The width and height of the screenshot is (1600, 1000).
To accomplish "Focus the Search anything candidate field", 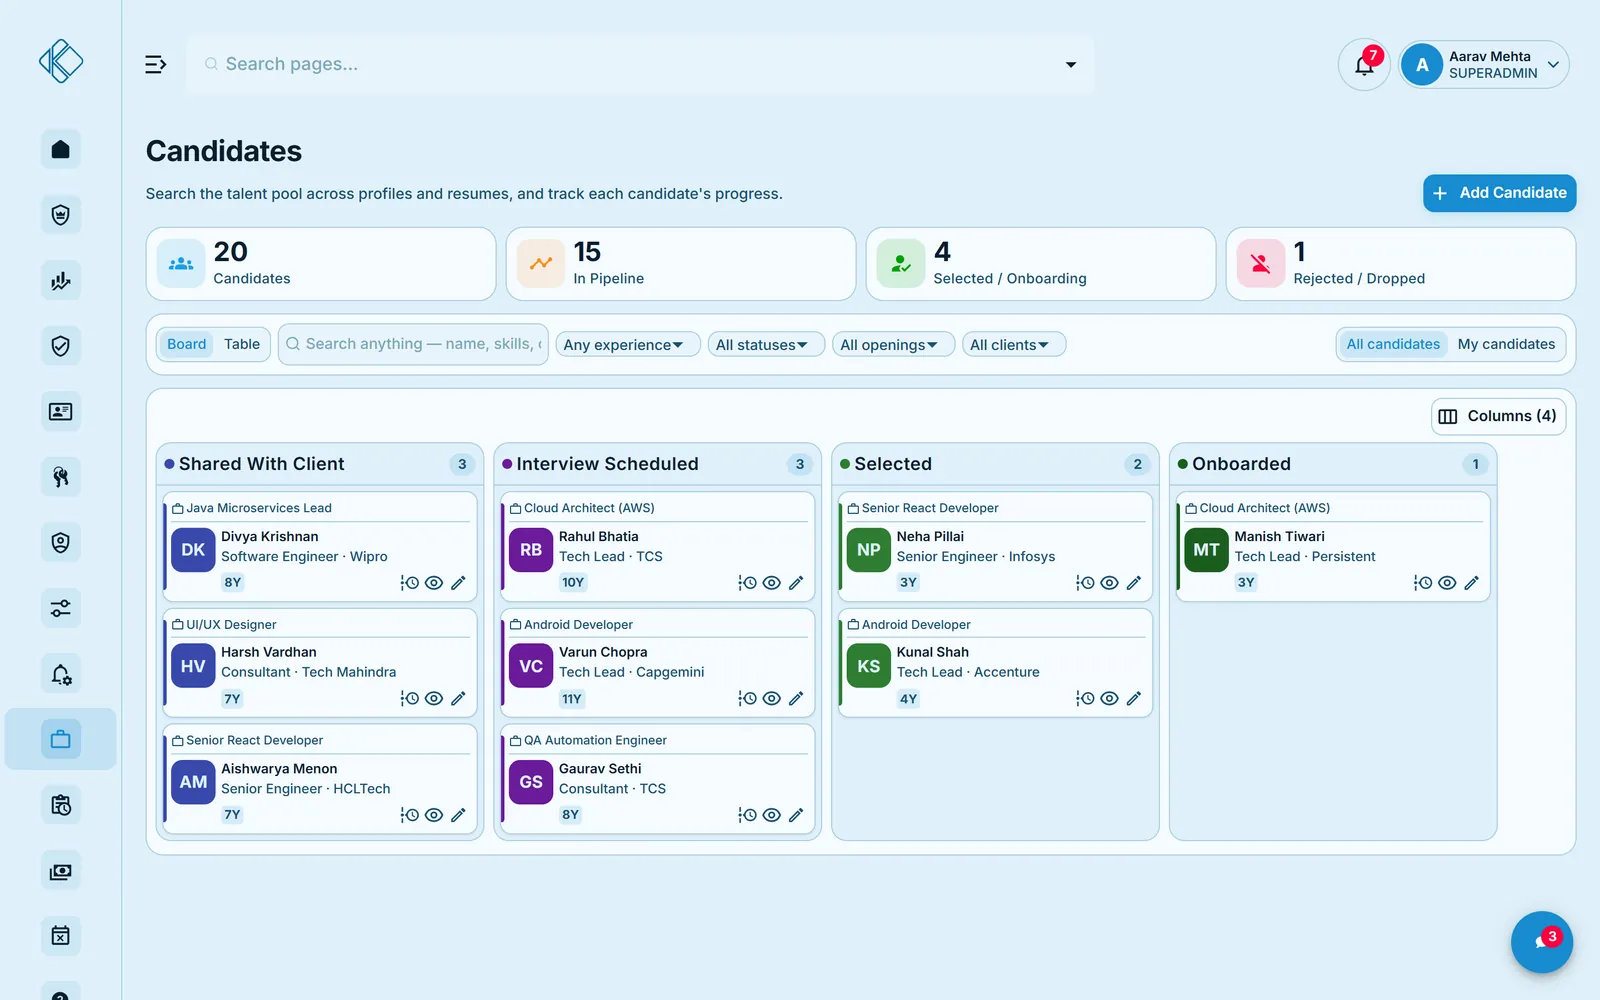I will point(413,344).
